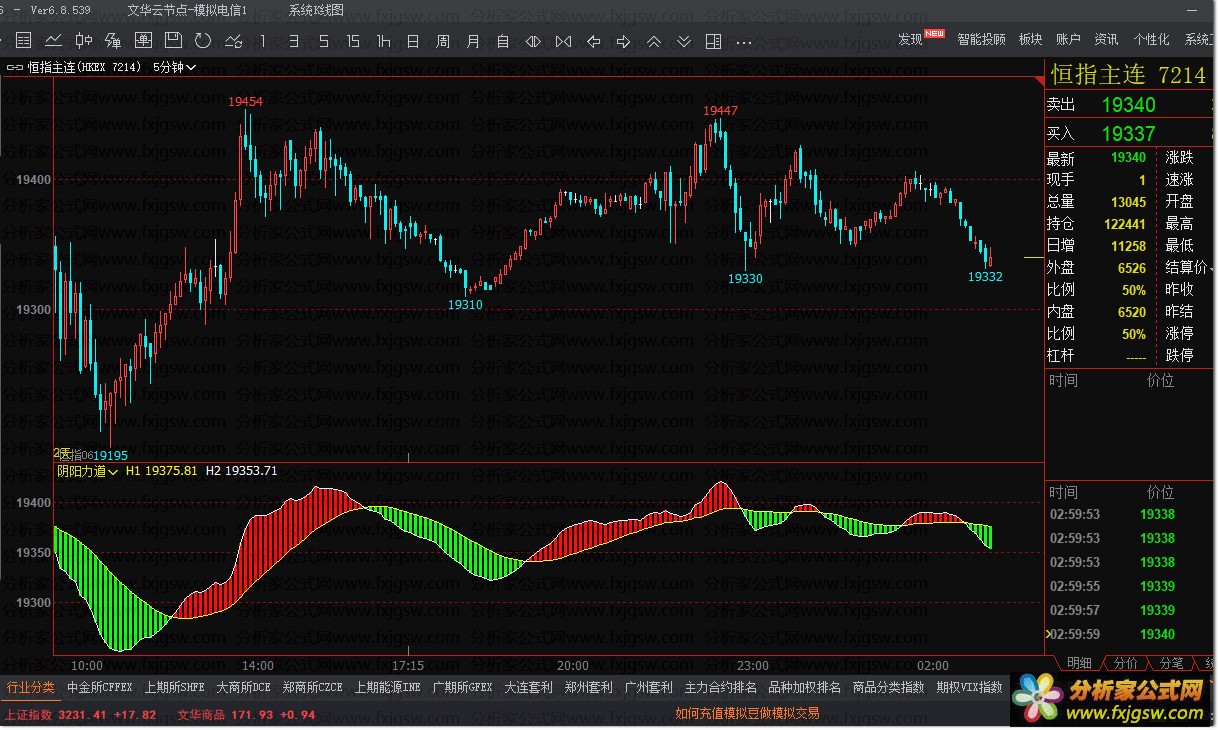Click the 恒指主连 7214 title in quote panel
Viewport: 1220px width, 730px height.
pos(1128,75)
